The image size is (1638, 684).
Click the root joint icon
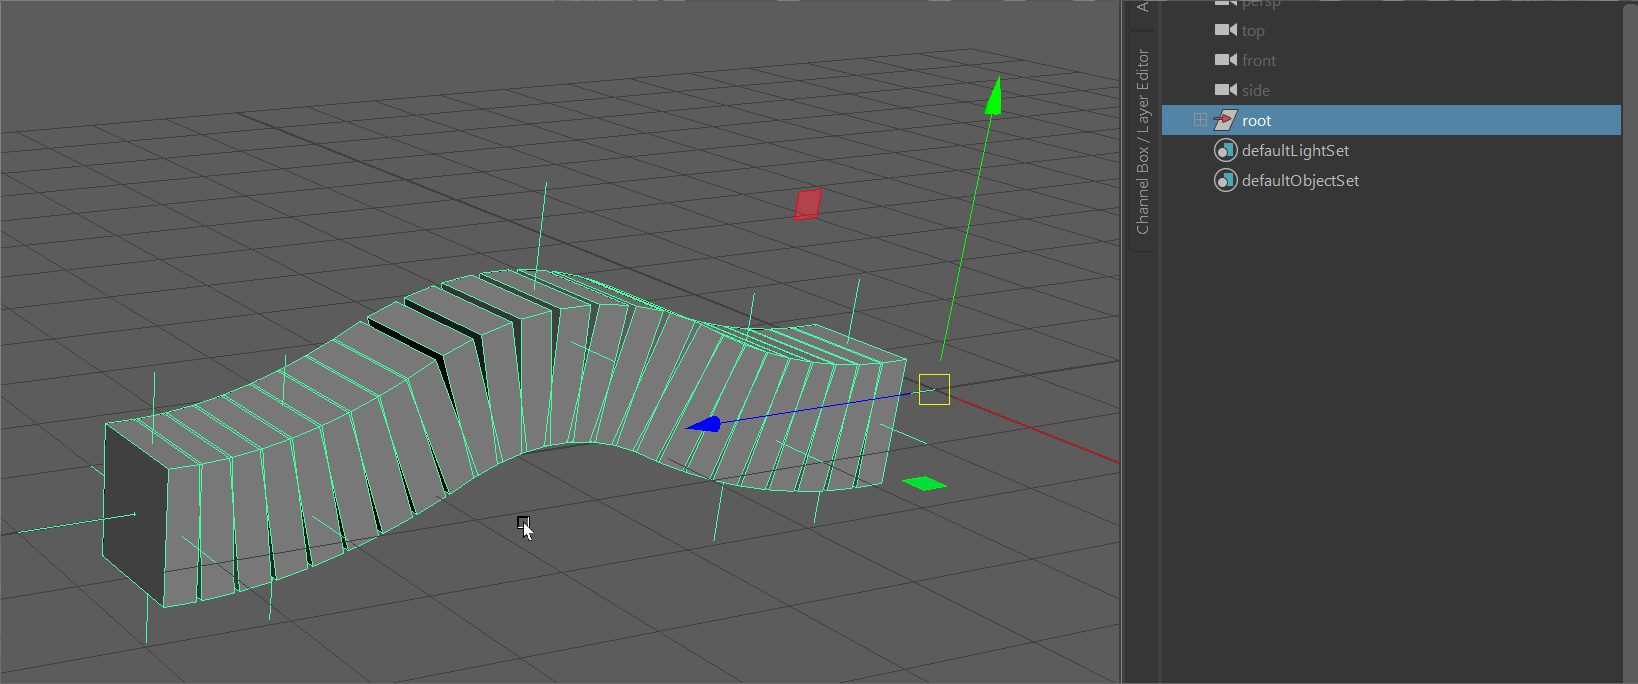1225,120
